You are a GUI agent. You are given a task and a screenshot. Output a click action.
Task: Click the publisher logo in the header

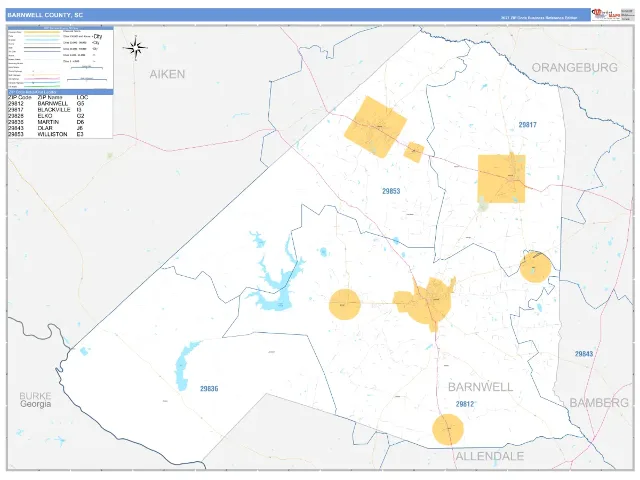click(606, 15)
